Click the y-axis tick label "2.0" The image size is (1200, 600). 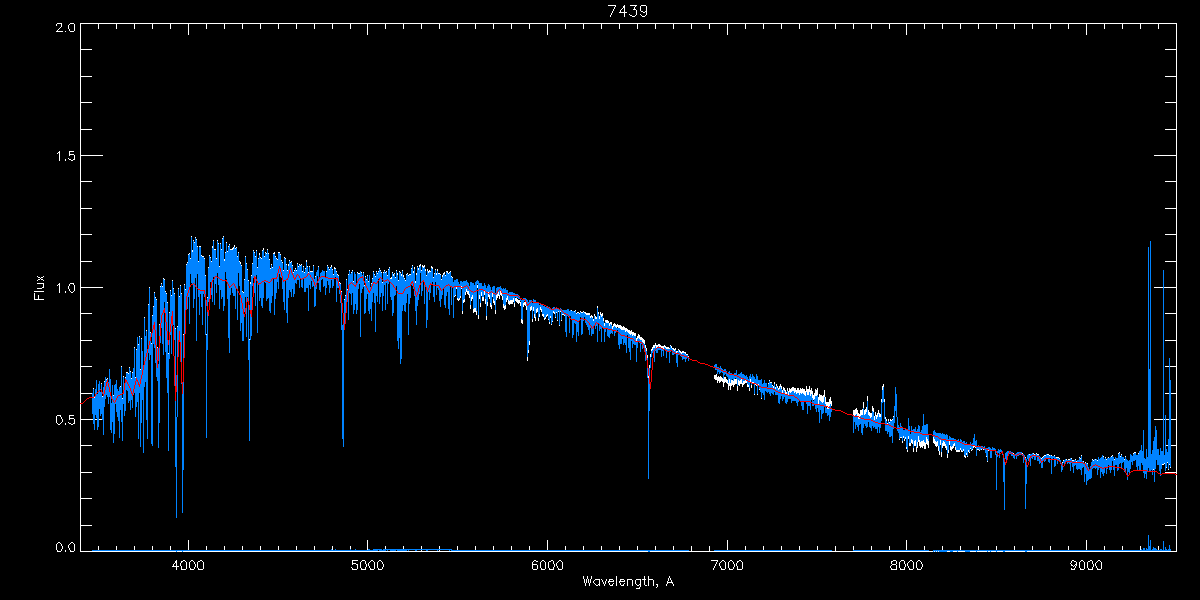65,27
